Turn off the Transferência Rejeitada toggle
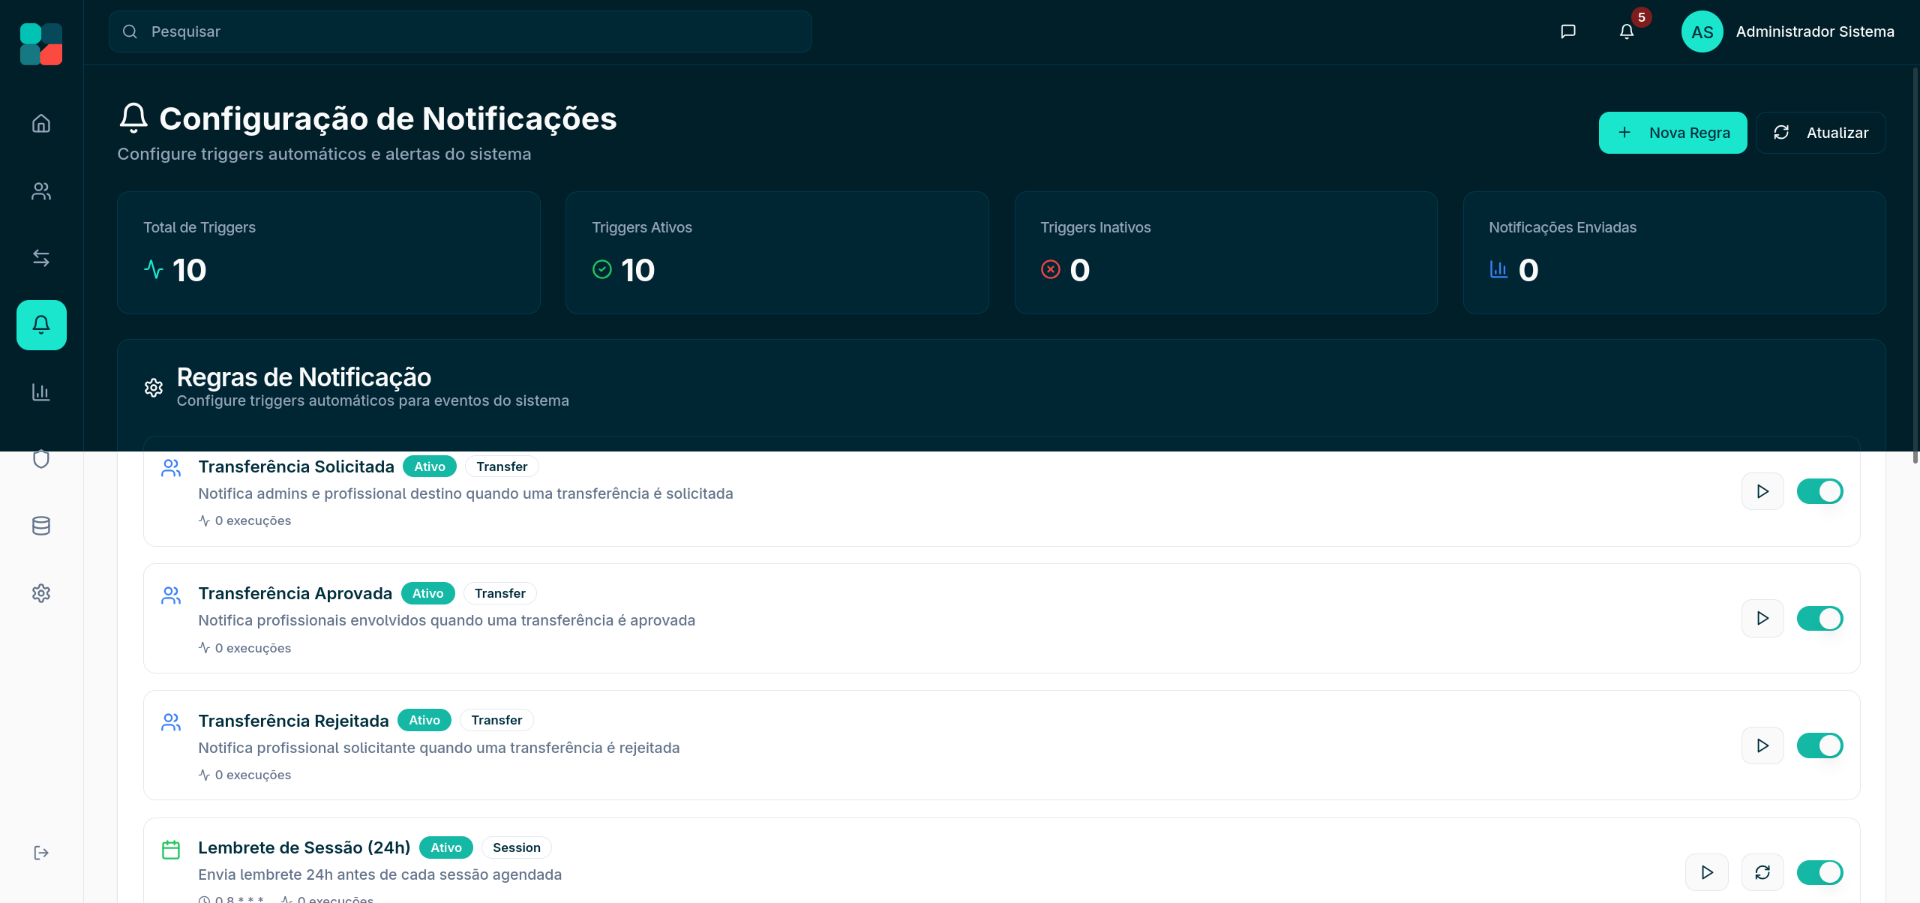The image size is (1920, 903). (x=1819, y=746)
